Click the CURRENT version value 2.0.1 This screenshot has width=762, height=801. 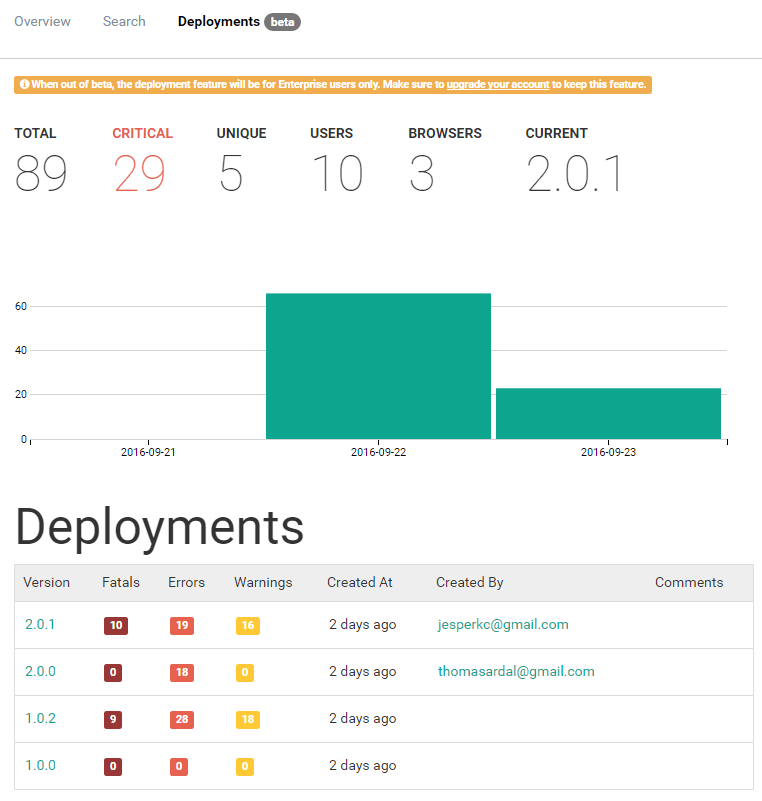(x=574, y=174)
